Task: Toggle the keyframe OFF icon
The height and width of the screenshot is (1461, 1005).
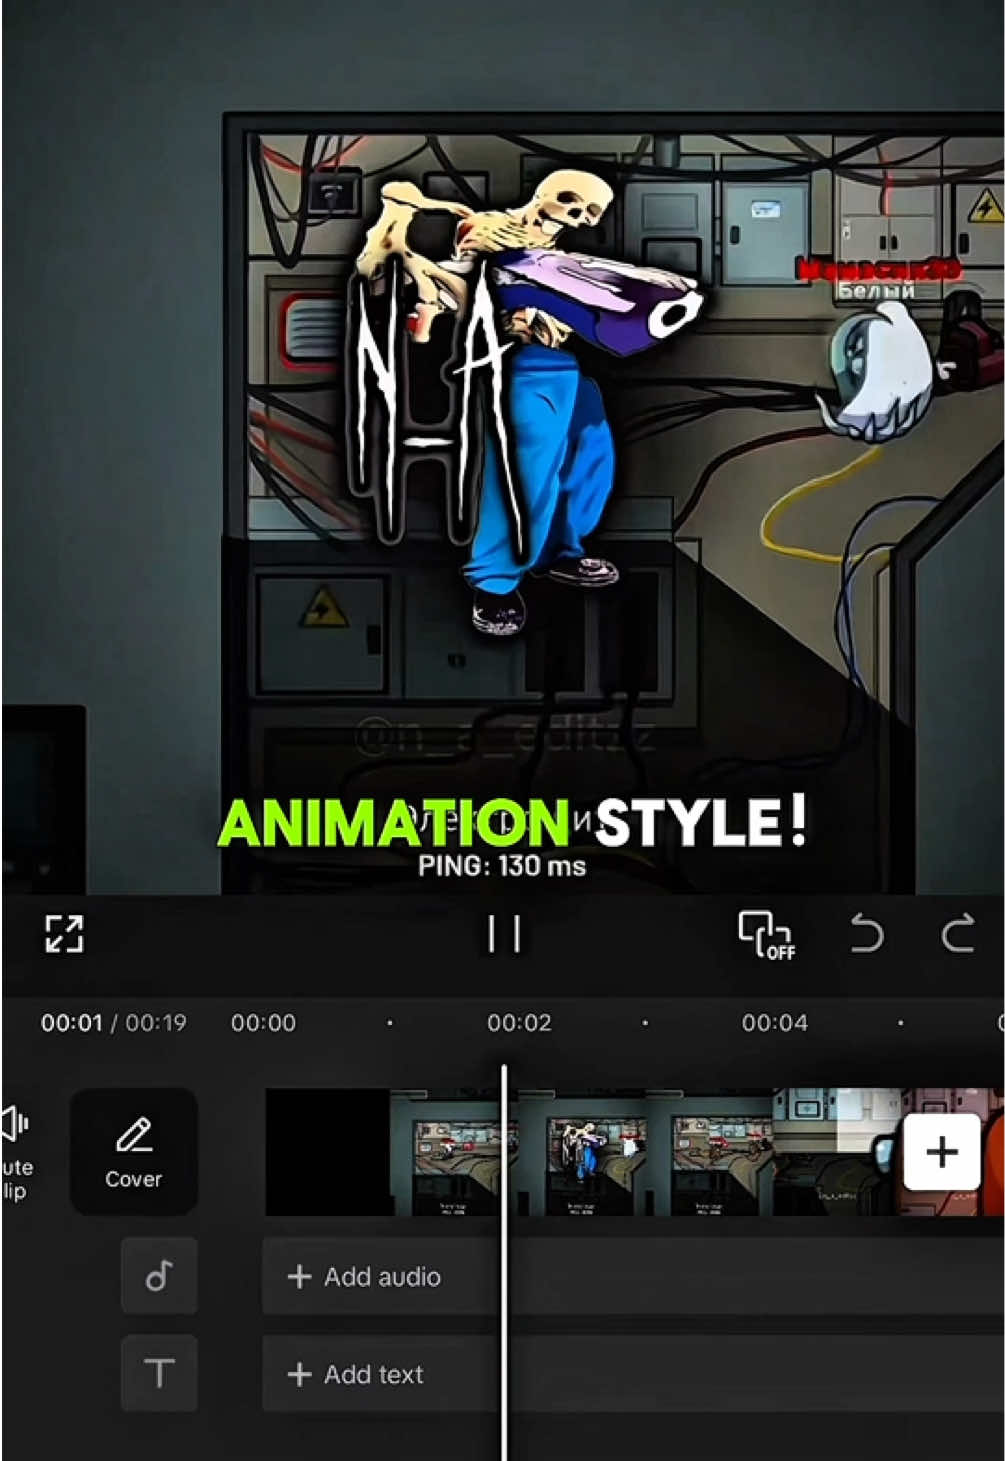Action: 766,935
